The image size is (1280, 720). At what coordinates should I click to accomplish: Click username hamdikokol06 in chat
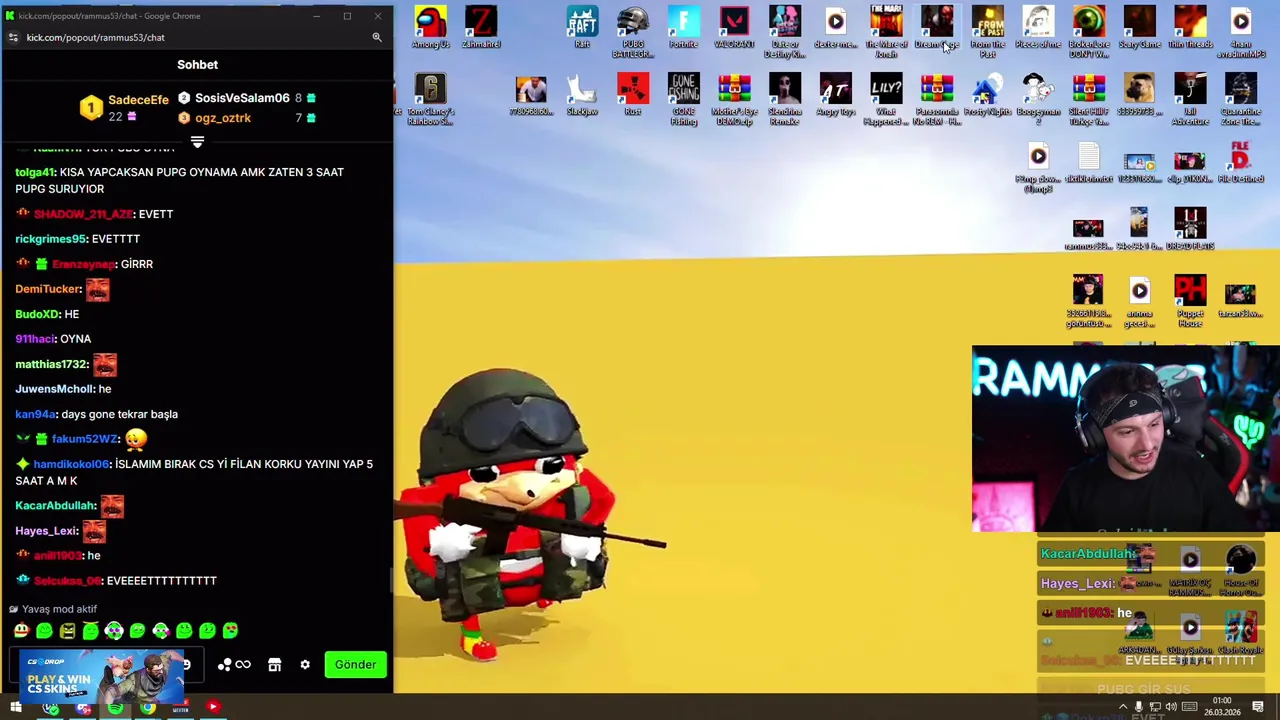[x=71, y=464]
